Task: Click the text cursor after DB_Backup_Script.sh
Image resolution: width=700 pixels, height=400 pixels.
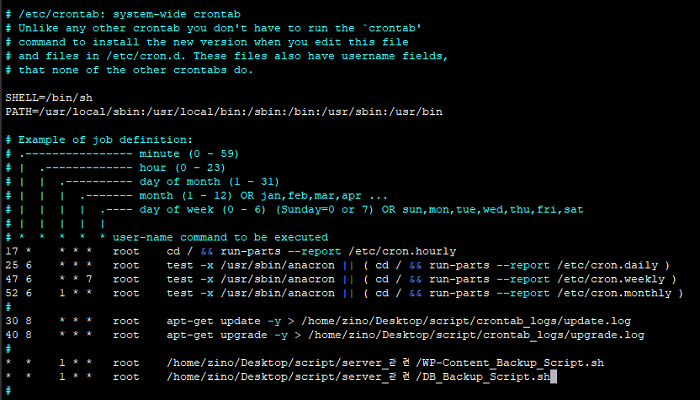Action: pos(553,377)
